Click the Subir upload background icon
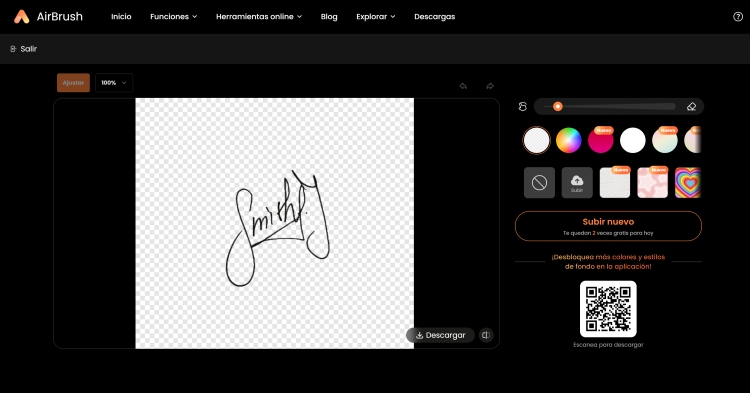 tap(577, 183)
